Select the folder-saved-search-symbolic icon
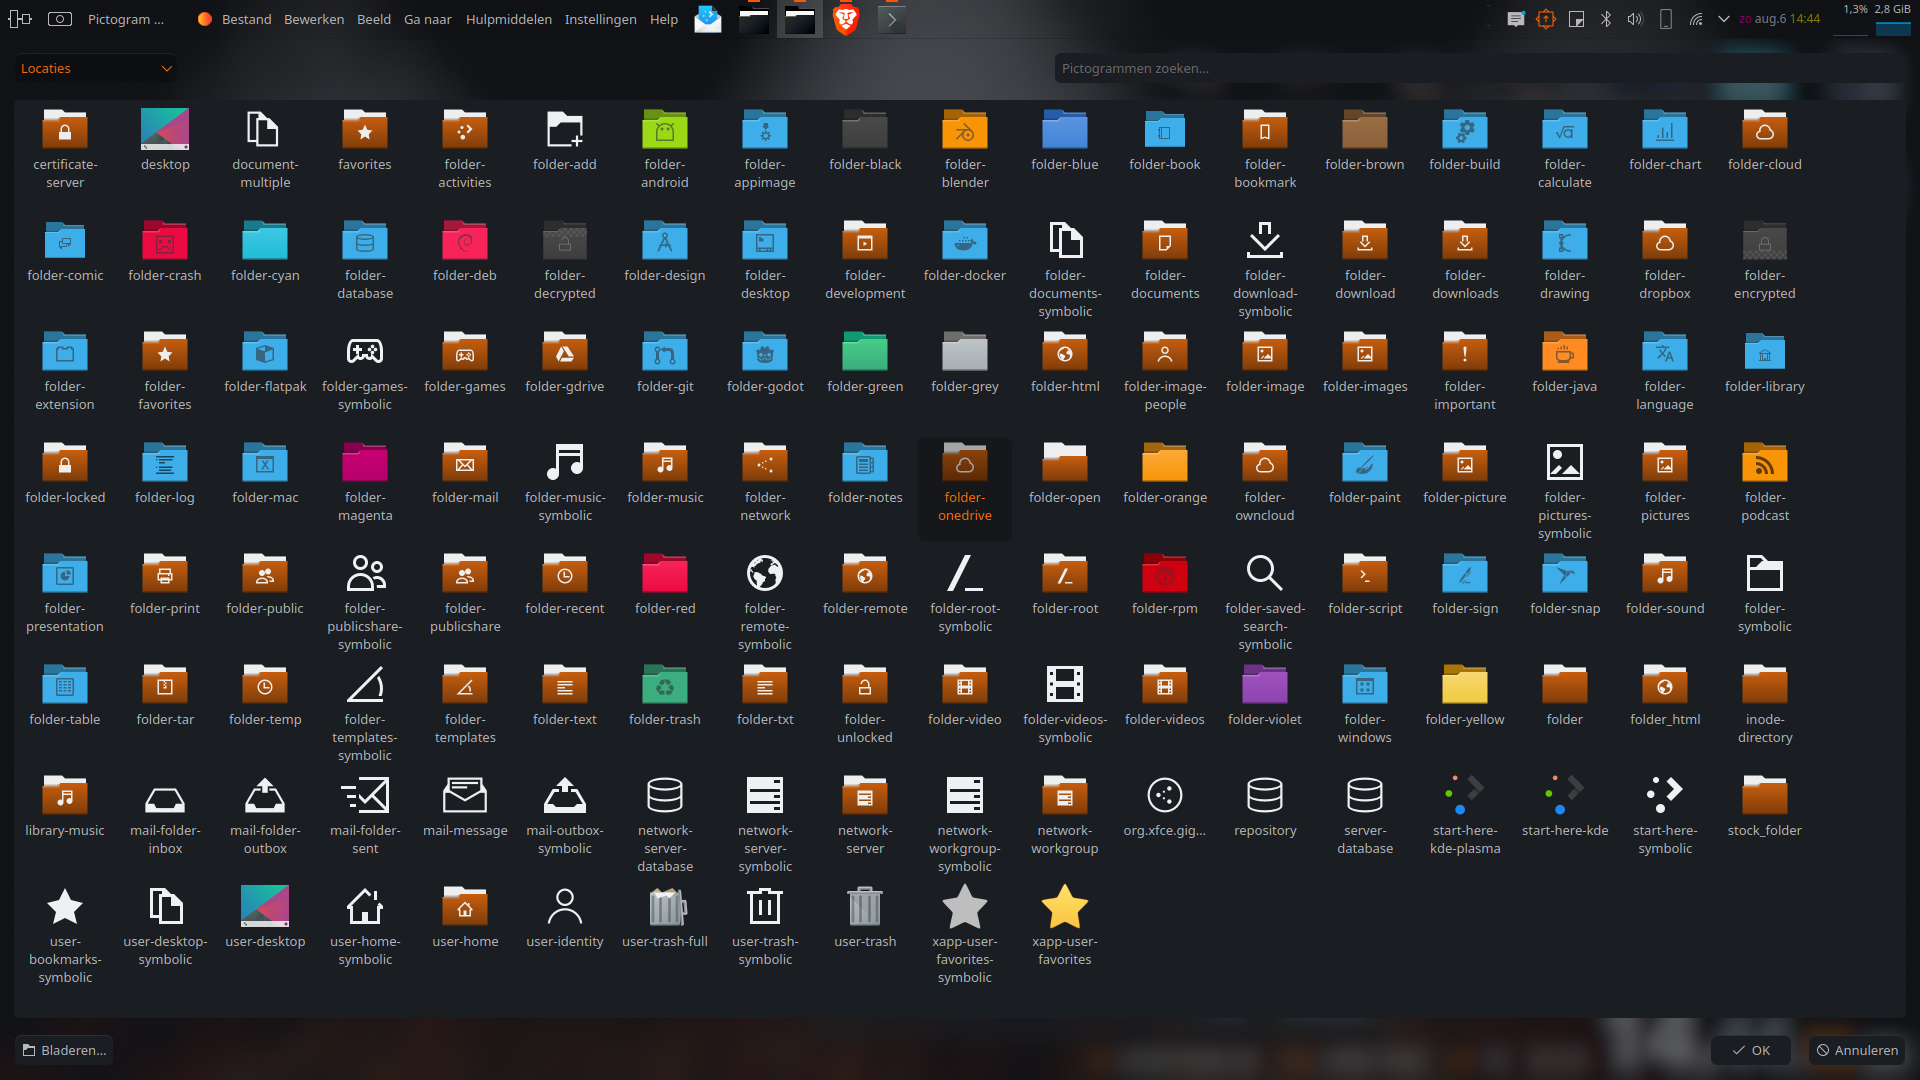The width and height of the screenshot is (1920, 1080). tap(1264, 575)
